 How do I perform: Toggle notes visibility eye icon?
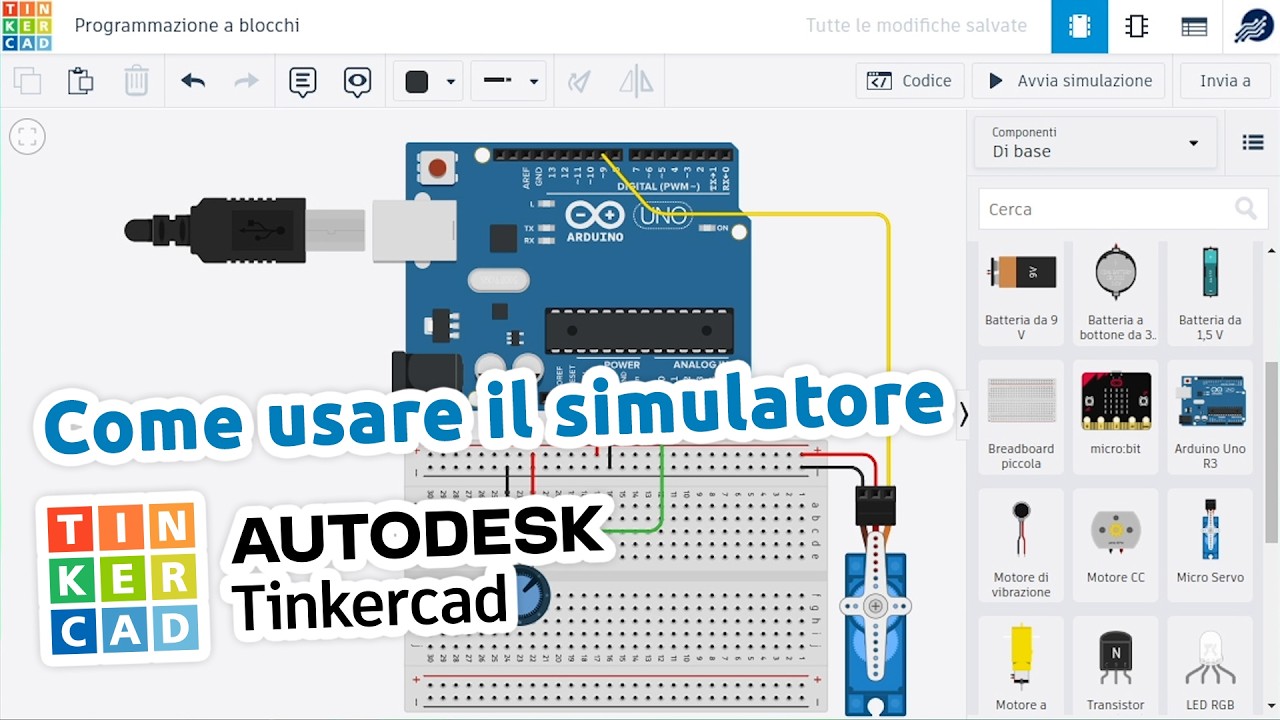pos(357,81)
